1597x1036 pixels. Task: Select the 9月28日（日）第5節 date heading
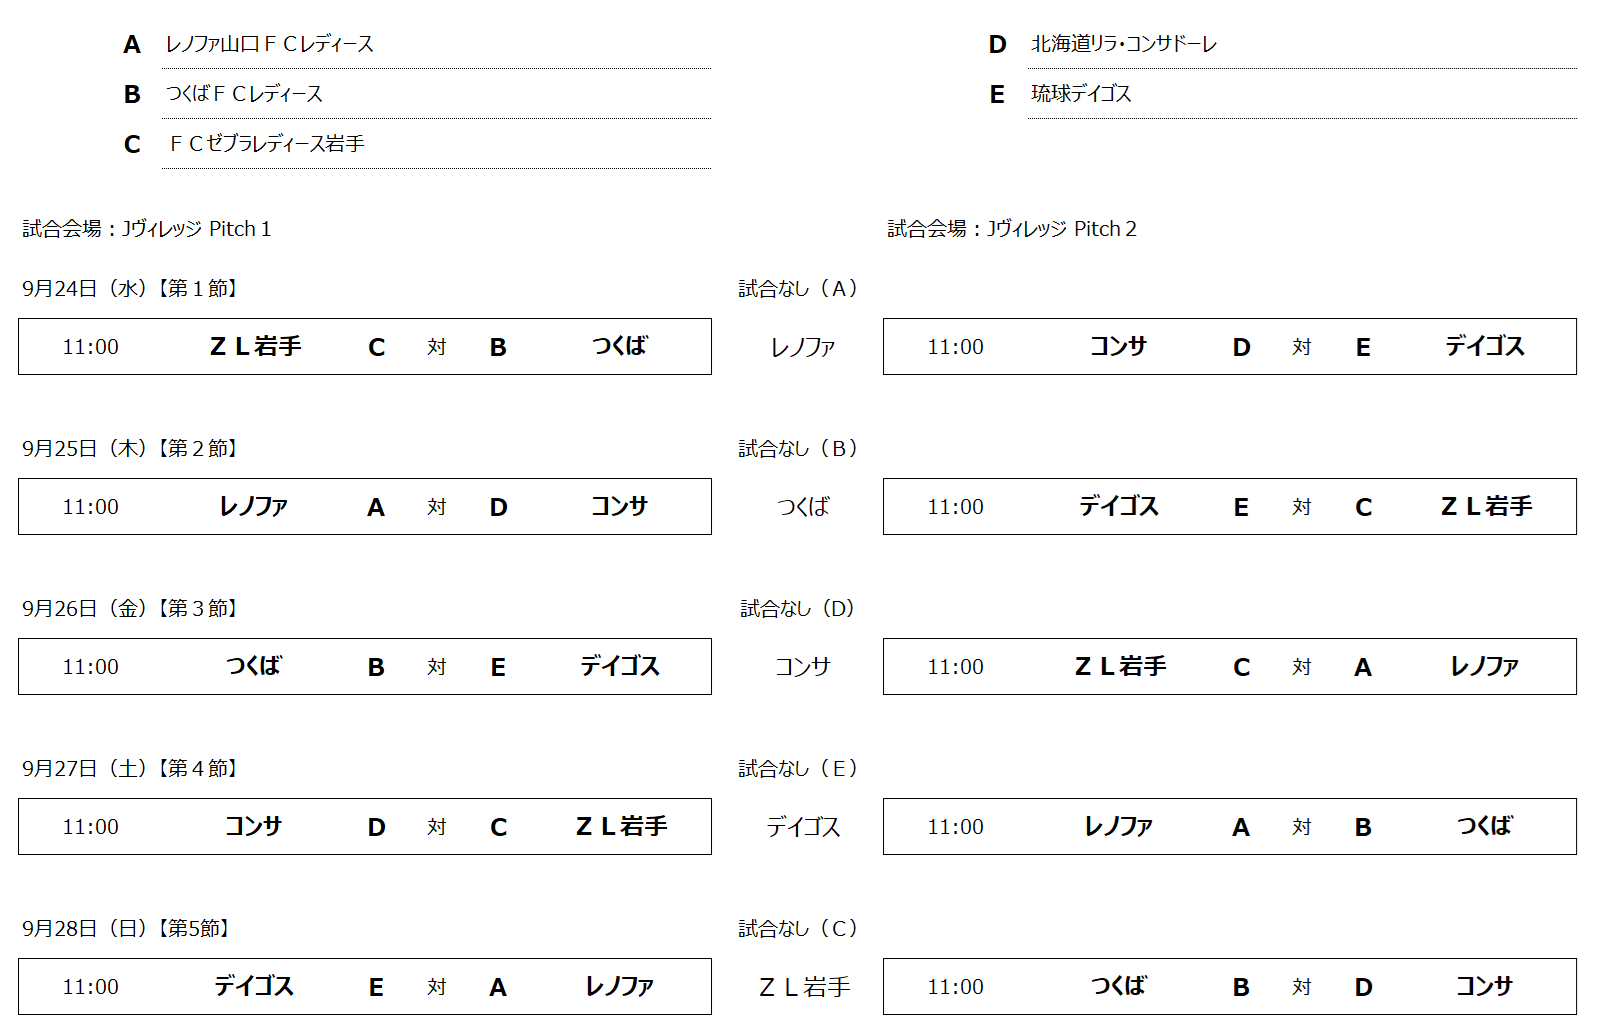pyautogui.click(x=128, y=929)
